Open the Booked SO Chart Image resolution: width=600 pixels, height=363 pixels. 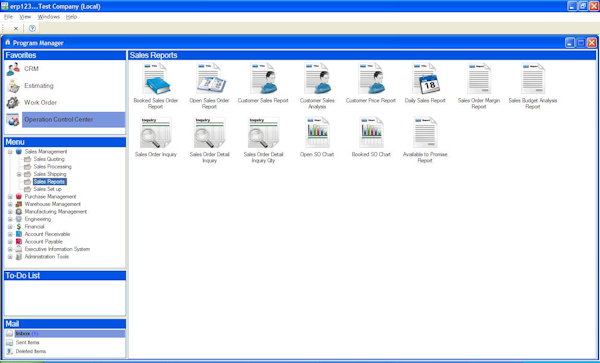click(371, 133)
